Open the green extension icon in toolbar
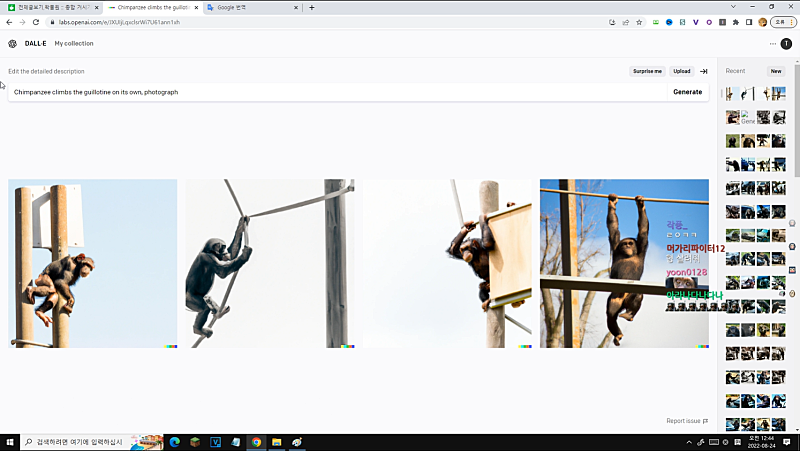800x451 pixels. click(656, 22)
